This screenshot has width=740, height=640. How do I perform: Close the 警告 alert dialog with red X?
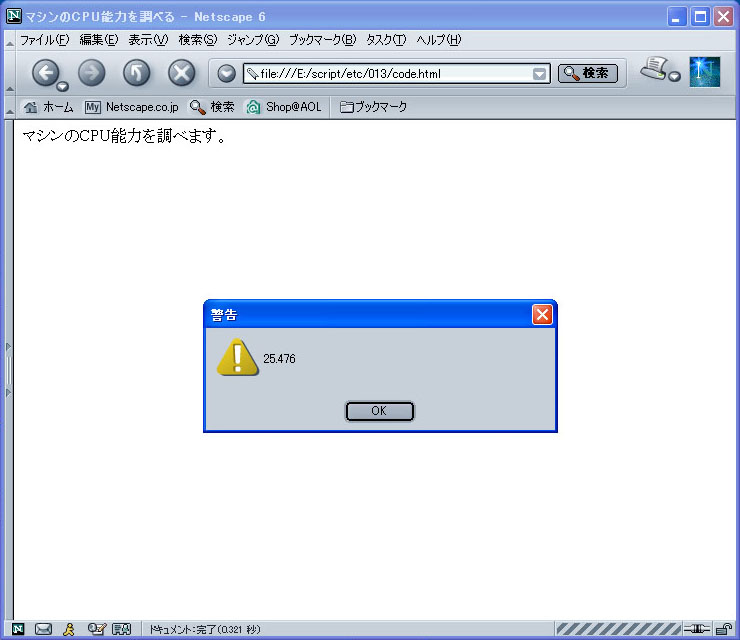(542, 314)
